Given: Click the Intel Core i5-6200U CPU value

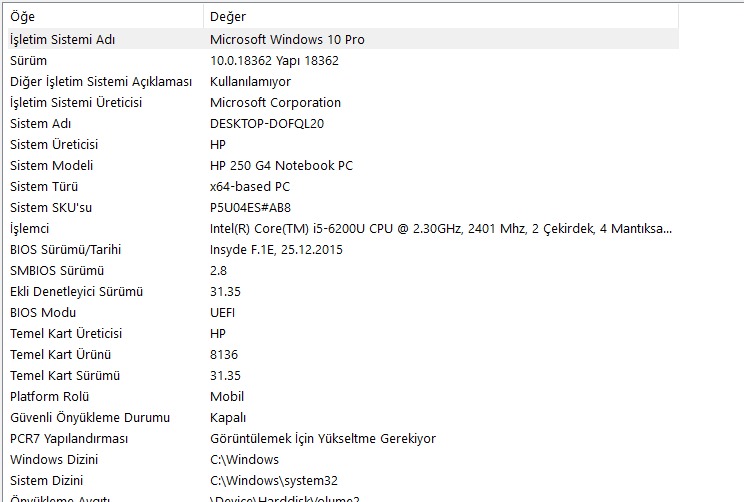Looking at the screenshot, I should click(x=441, y=229).
